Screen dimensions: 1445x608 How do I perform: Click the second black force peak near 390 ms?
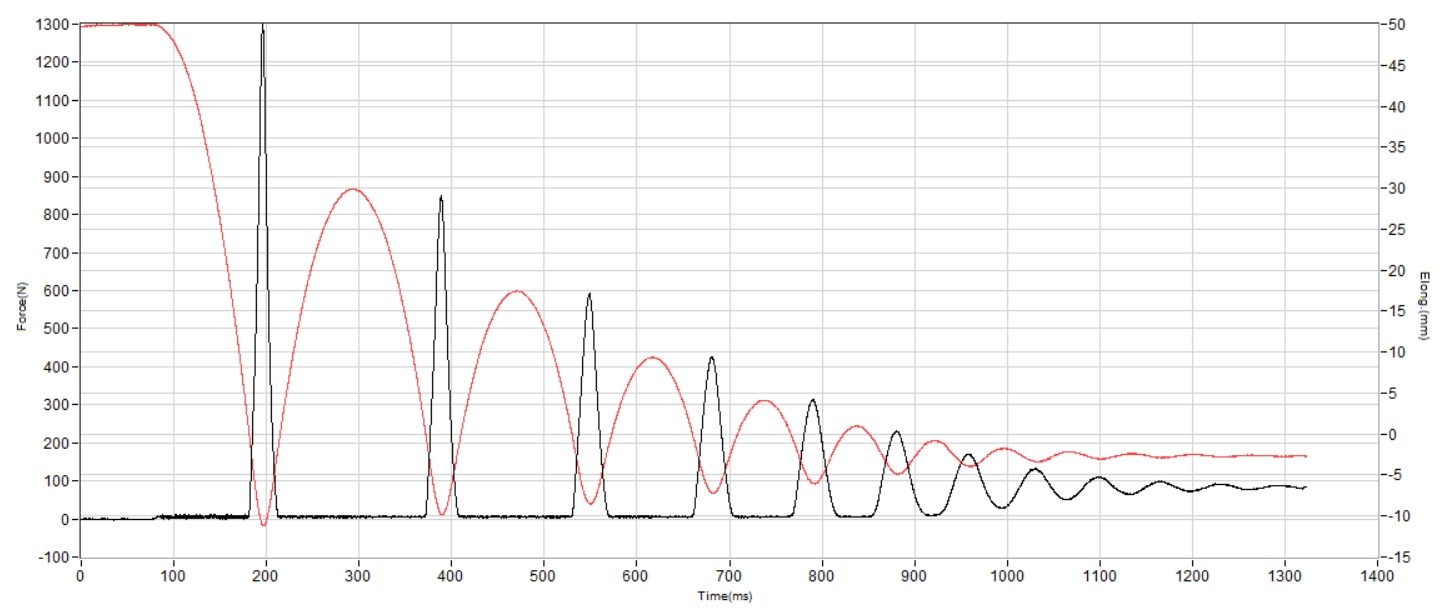[x=441, y=198]
